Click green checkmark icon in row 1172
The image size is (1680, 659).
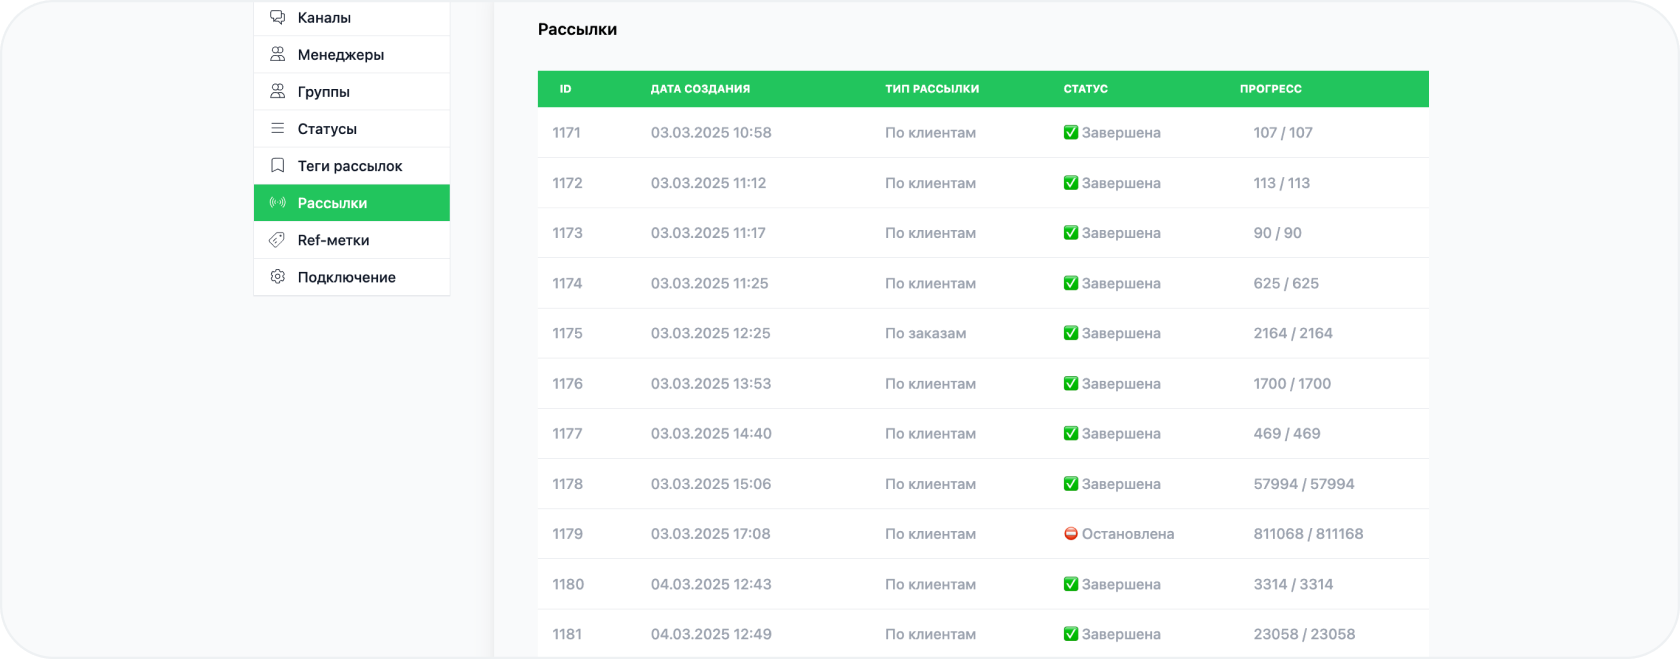[1071, 183]
